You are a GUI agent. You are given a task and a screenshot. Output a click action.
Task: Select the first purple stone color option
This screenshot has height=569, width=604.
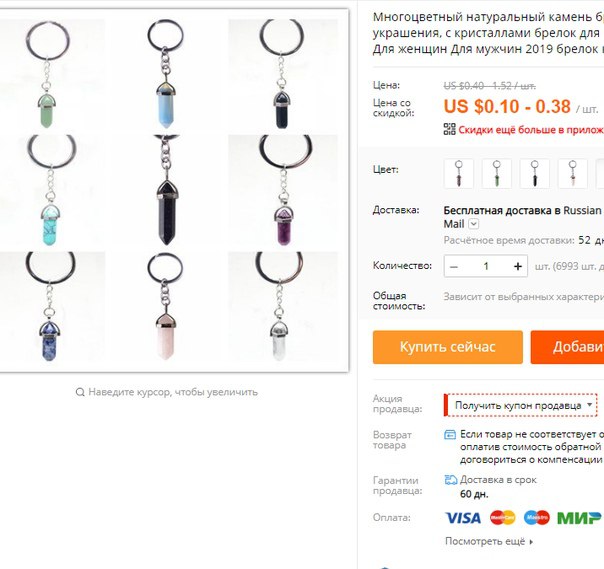(x=458, y=174)
